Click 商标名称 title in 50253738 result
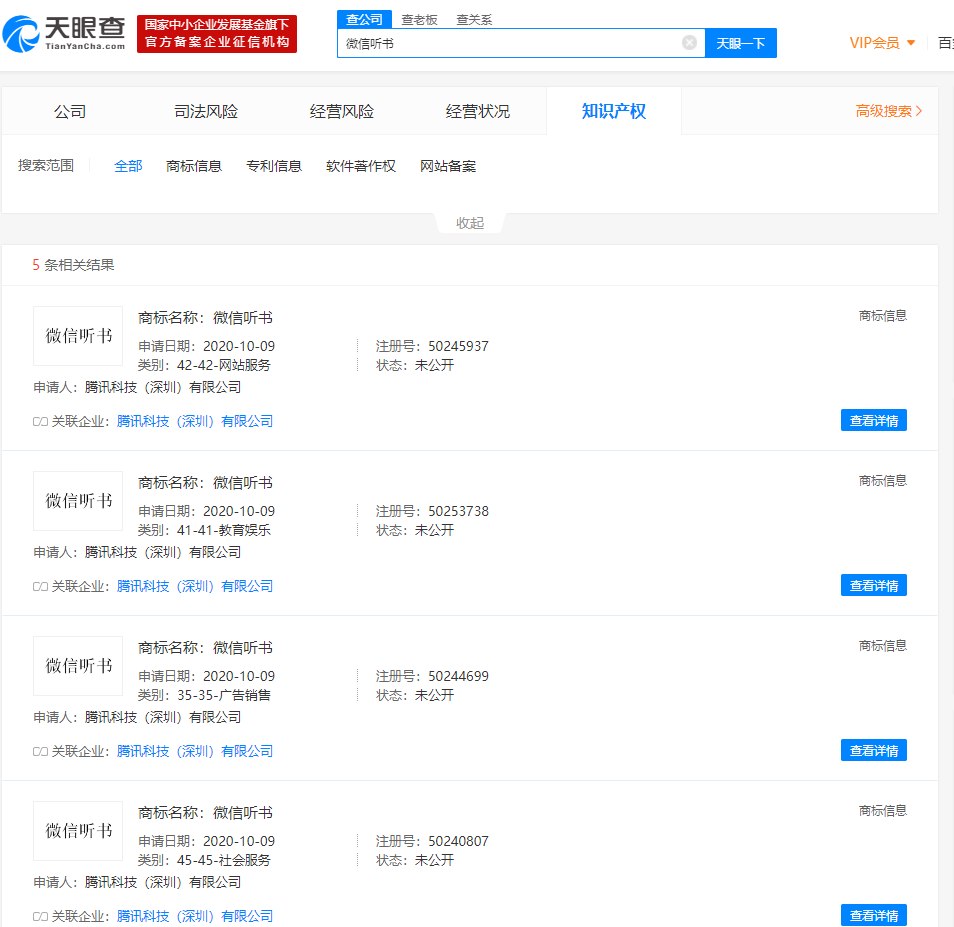Viewport: 954px width, 927px height. click(x=205, y=482)
